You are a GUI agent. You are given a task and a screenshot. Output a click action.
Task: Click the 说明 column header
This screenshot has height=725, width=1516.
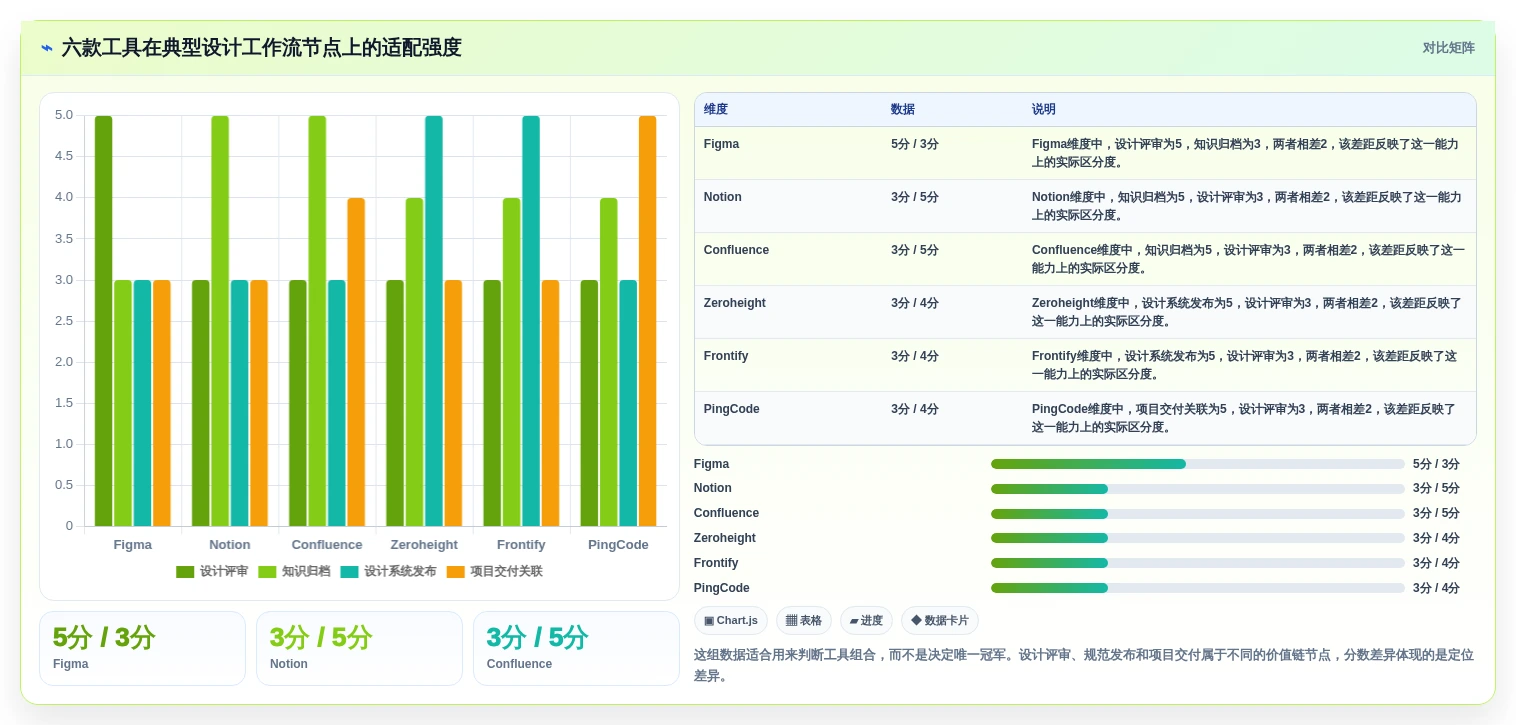pos(1044,110)
